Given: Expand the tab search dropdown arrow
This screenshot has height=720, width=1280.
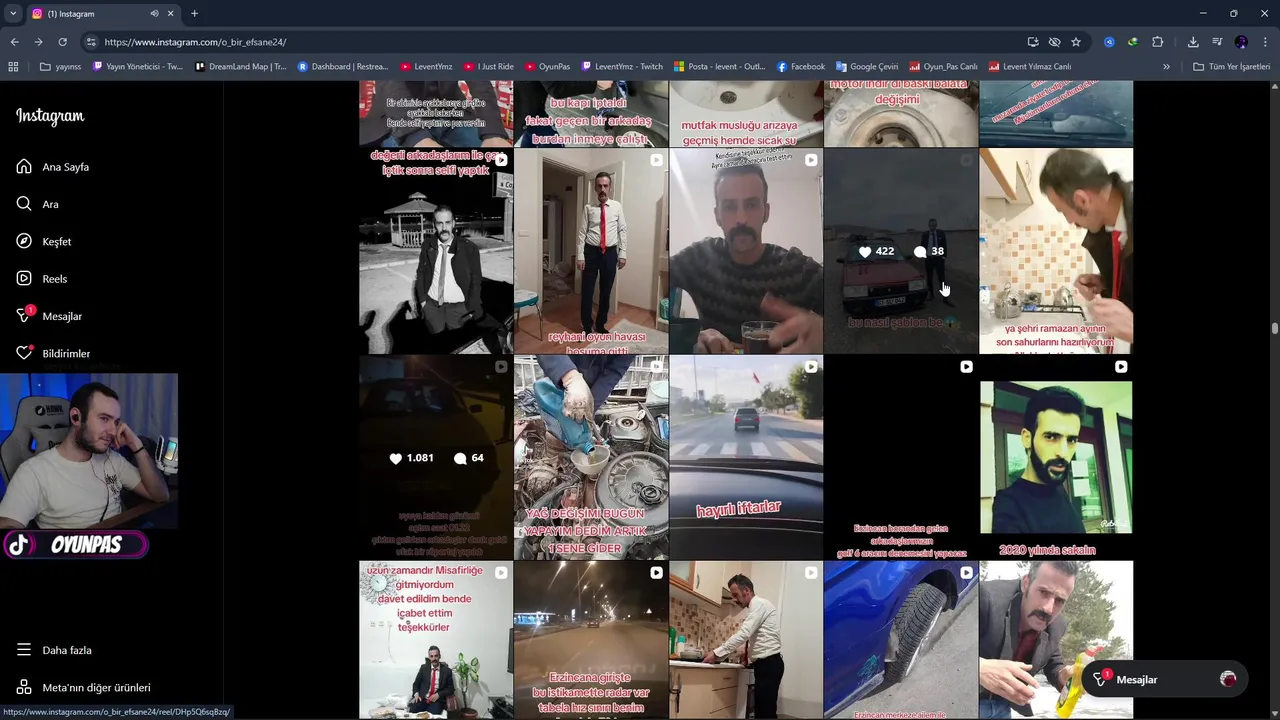Looking at the screenshot, I should point(13,14).
